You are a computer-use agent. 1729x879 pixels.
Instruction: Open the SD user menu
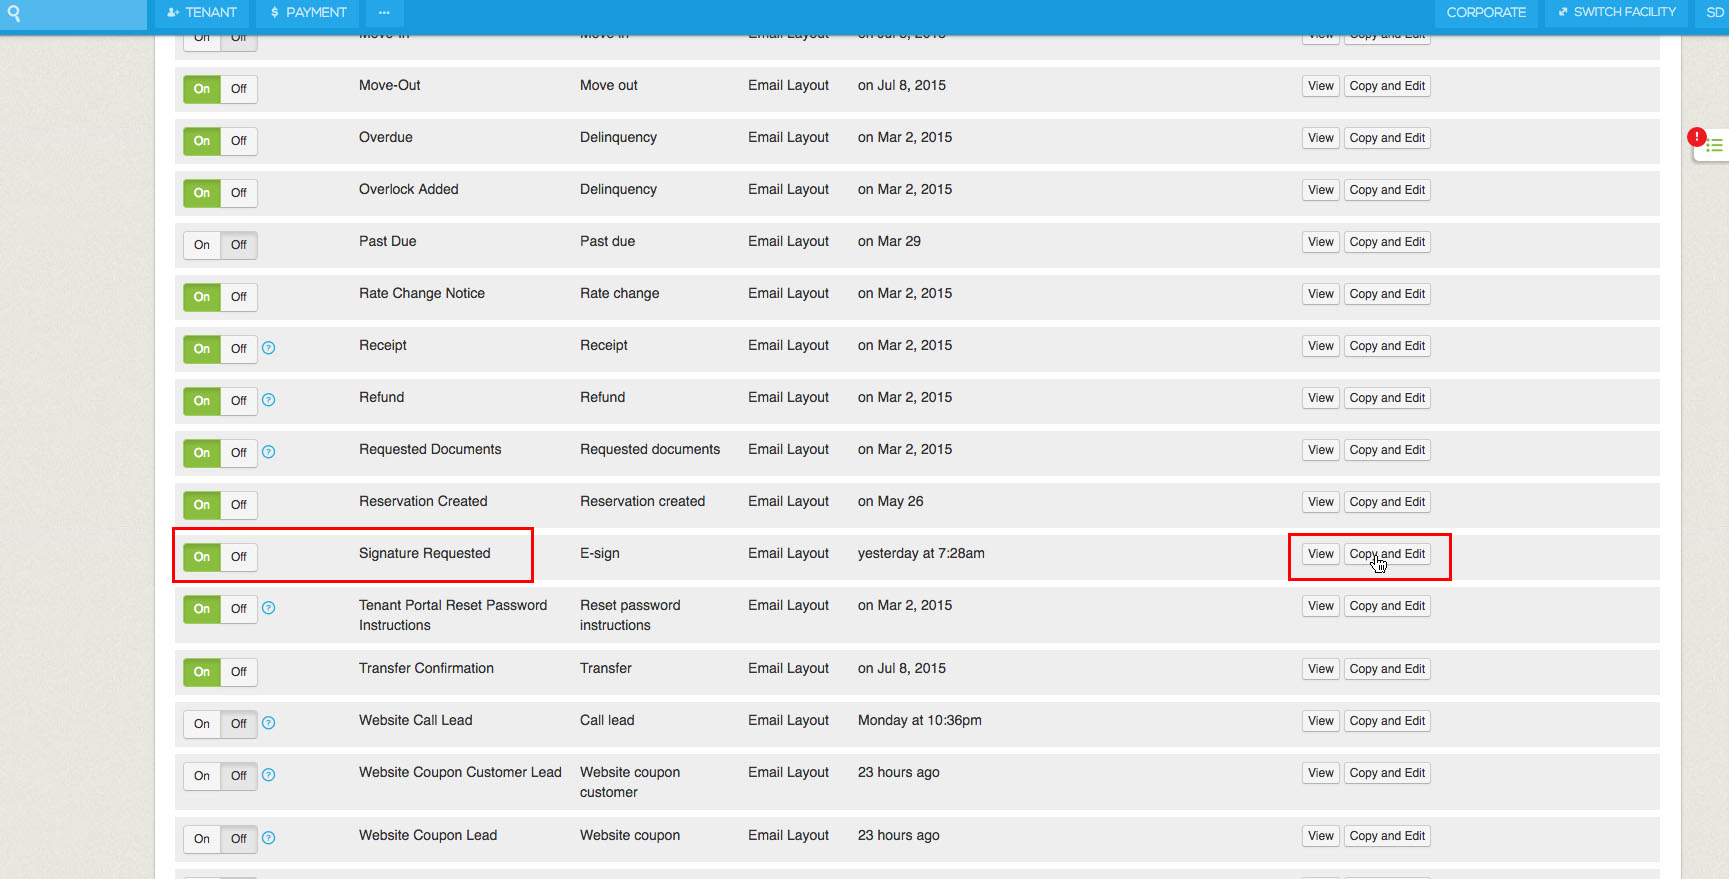(x=1714, y=13)
